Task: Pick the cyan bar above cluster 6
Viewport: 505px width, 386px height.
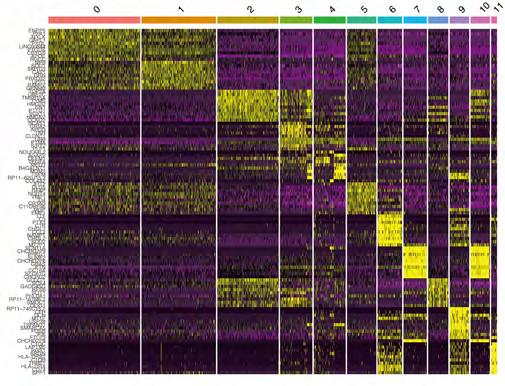Action: click(390, 20)
